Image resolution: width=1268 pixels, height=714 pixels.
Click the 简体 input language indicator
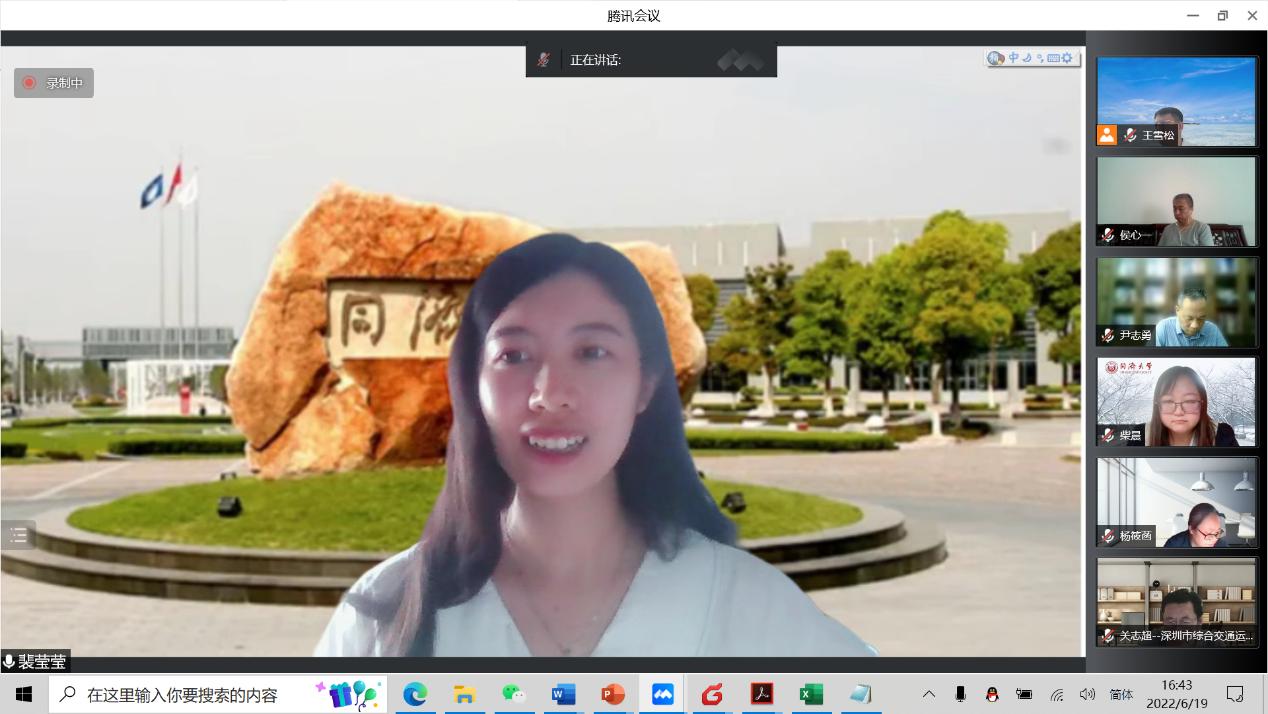pos(1121,694)
